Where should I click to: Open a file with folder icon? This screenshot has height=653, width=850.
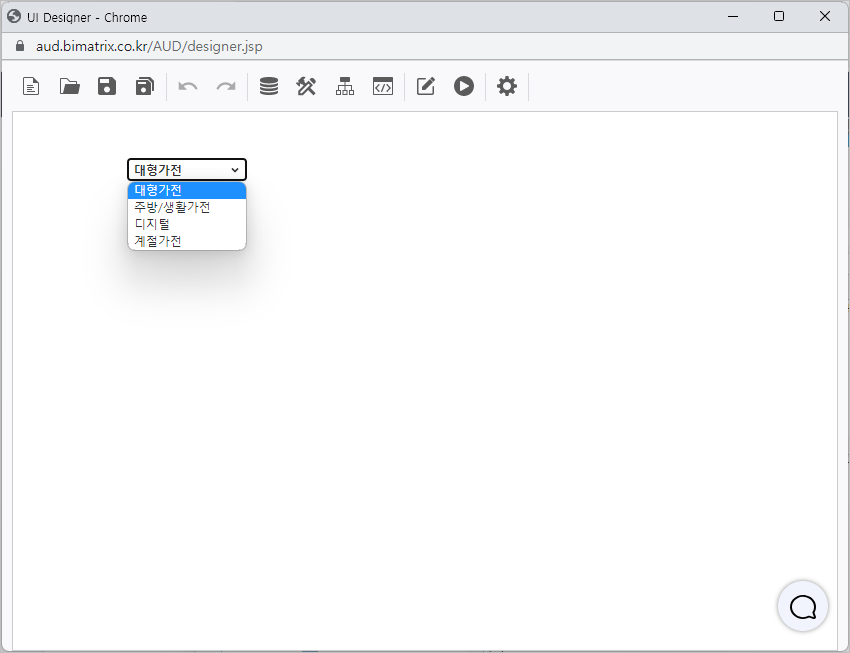tap(70, 87)
